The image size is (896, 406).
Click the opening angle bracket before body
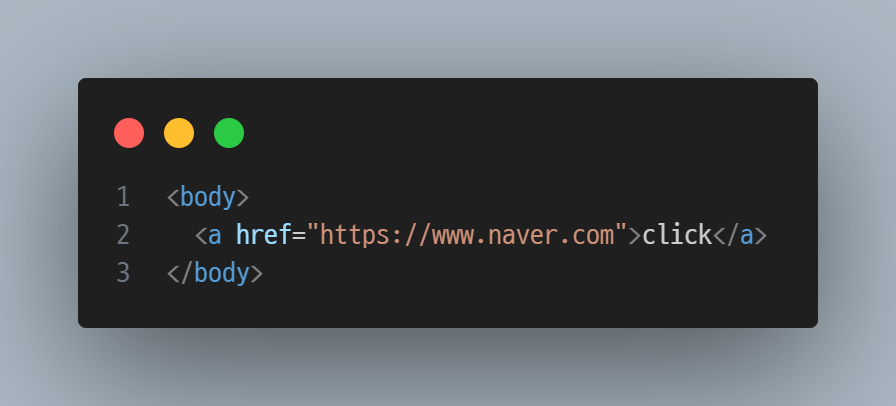point(173,198)
